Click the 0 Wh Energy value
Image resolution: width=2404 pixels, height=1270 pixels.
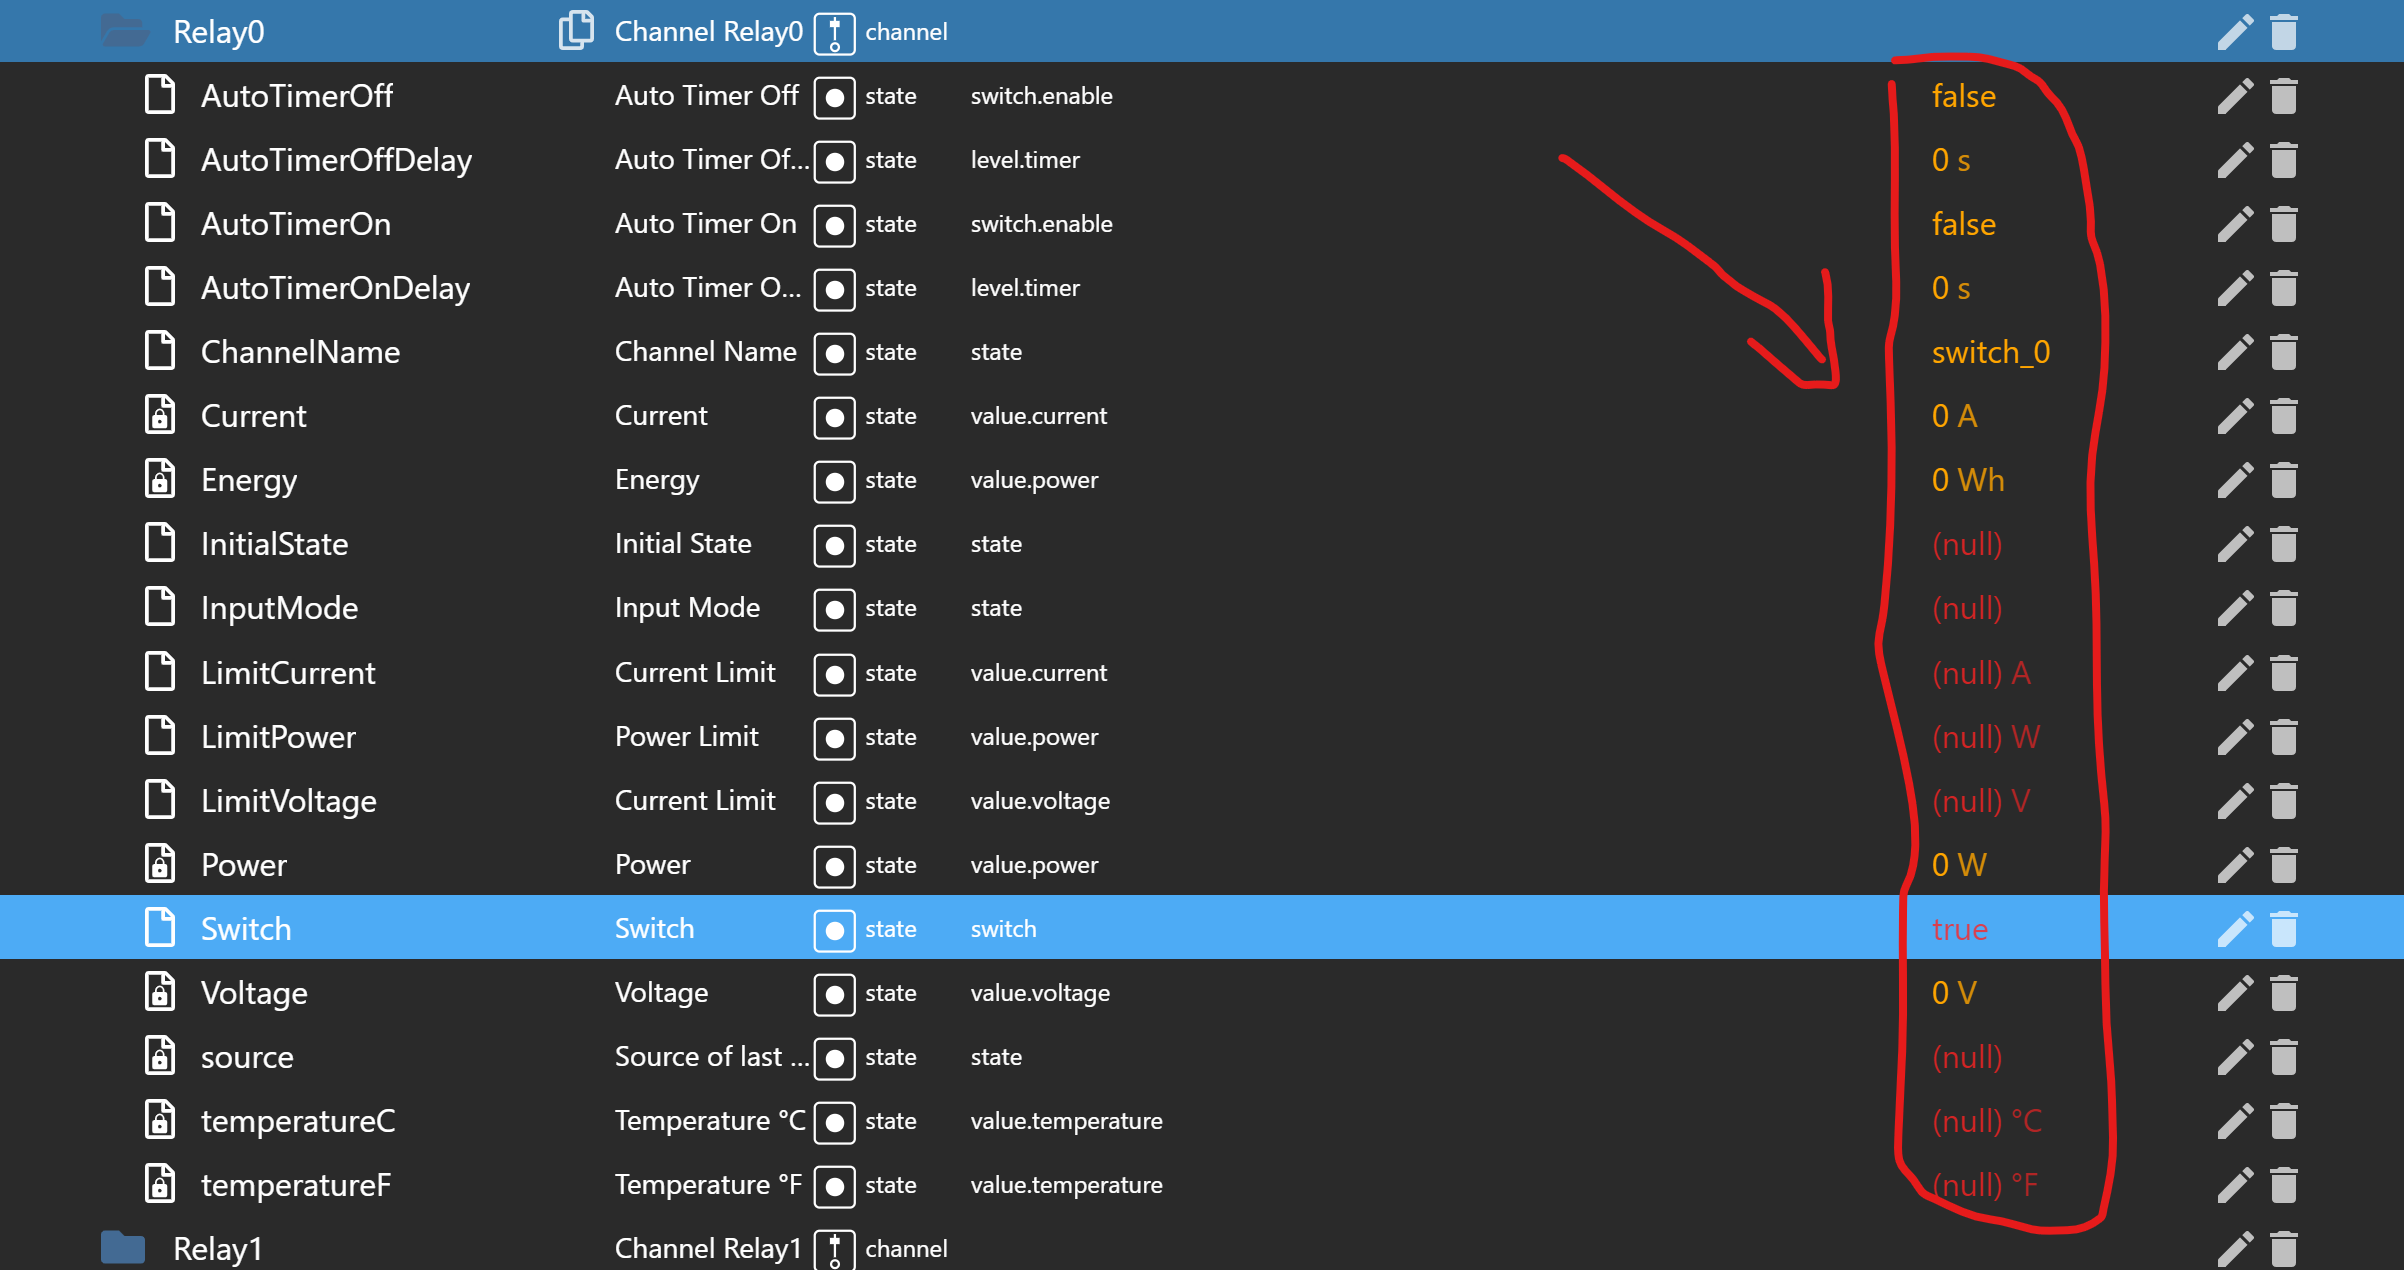[1967, 480]
